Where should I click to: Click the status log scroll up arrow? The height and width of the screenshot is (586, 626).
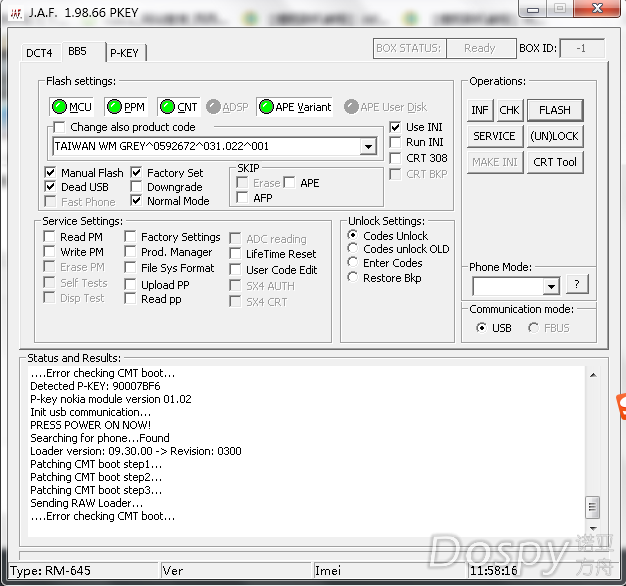click(593, 375)
